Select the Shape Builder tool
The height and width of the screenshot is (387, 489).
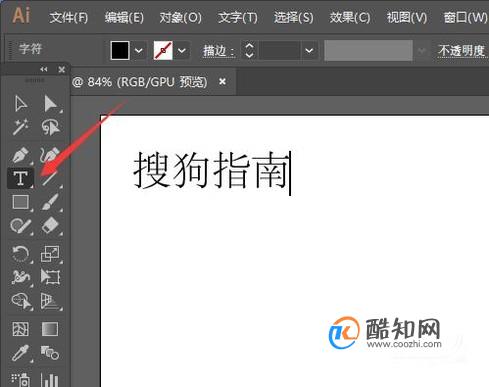point(21,301)
